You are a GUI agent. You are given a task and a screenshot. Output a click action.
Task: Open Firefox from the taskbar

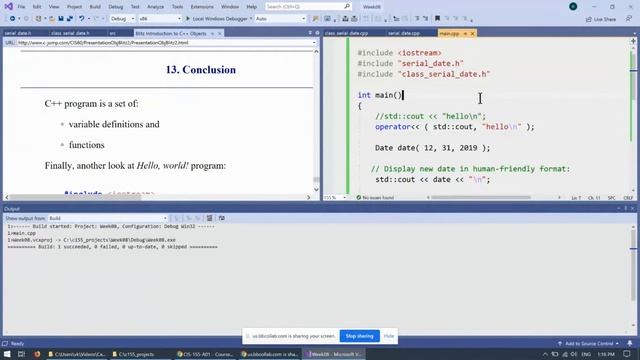tap(37, 354)
